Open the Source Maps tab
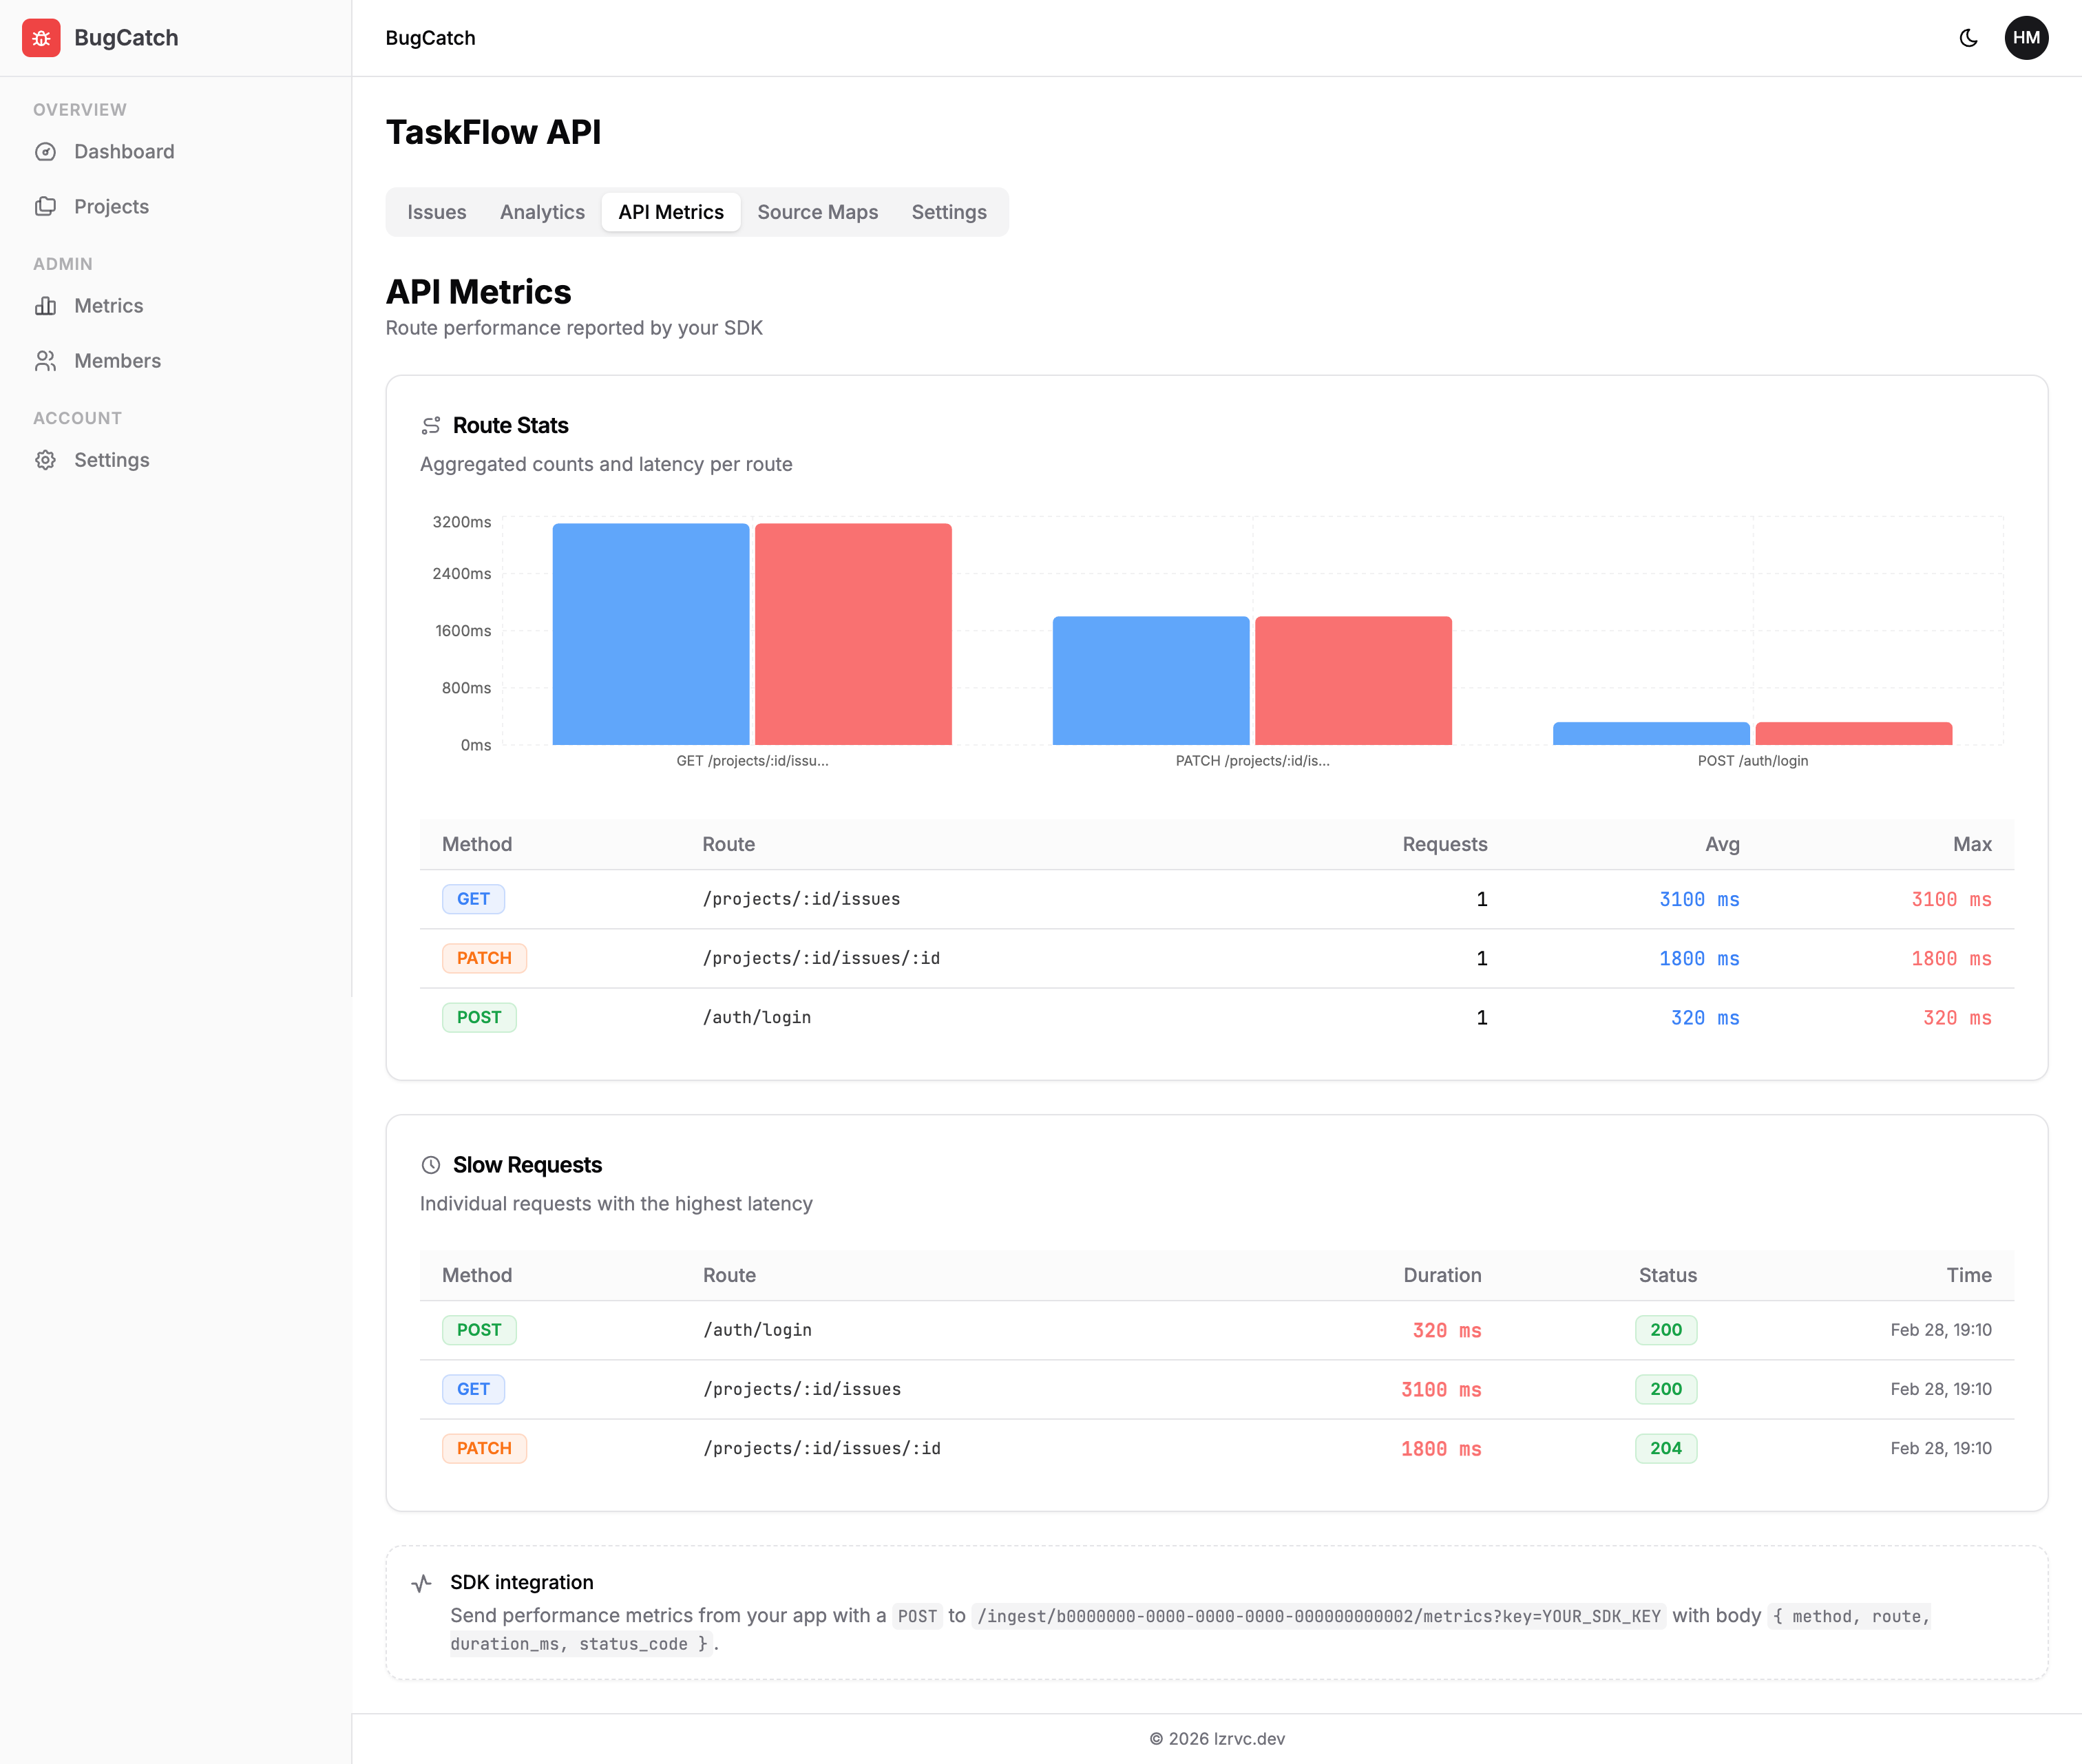The height and width of the screenshot is (1764, 2082). pos(817,212)
